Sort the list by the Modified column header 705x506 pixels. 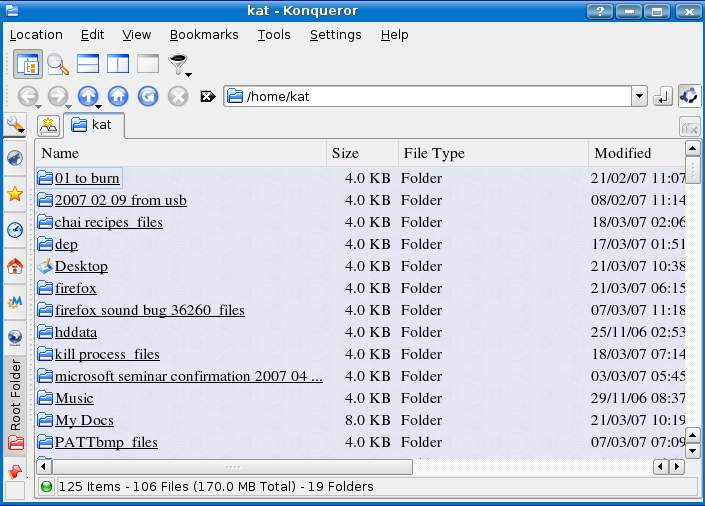(x=622, y=153)
